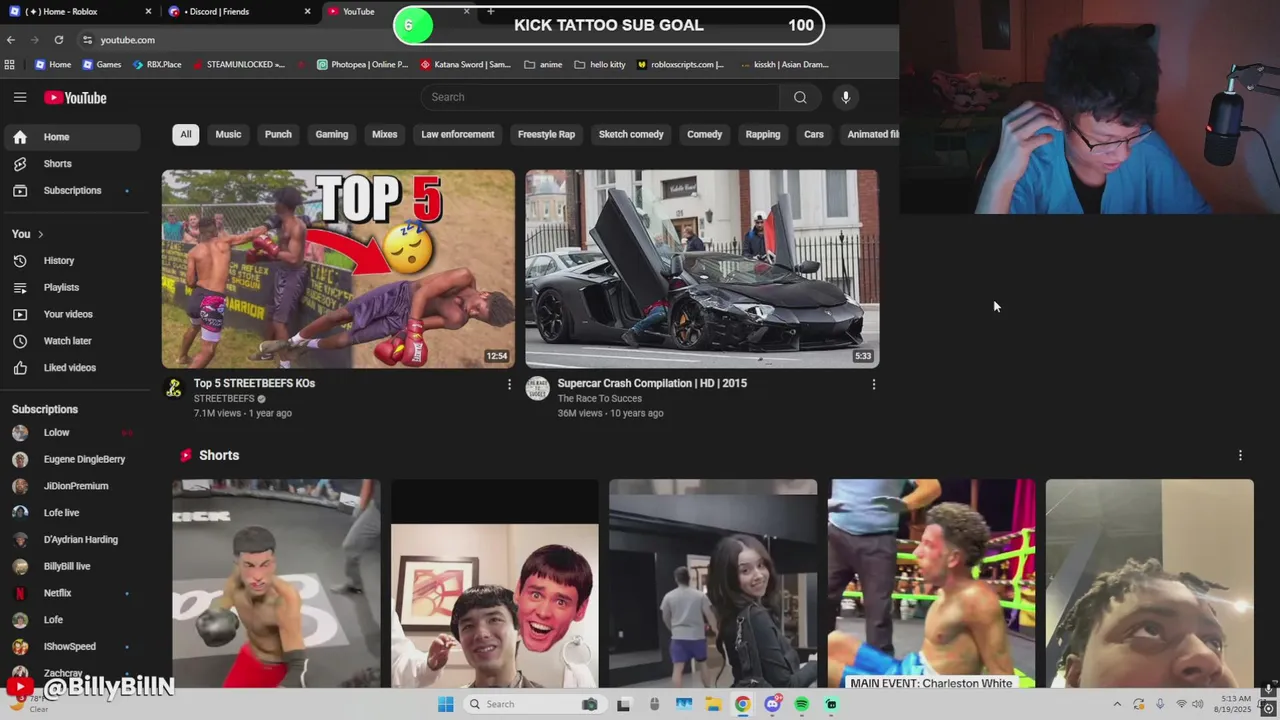Open Shorts in the sidebar
Viewport: 1280px width, 720px height.
coord(72,164)
